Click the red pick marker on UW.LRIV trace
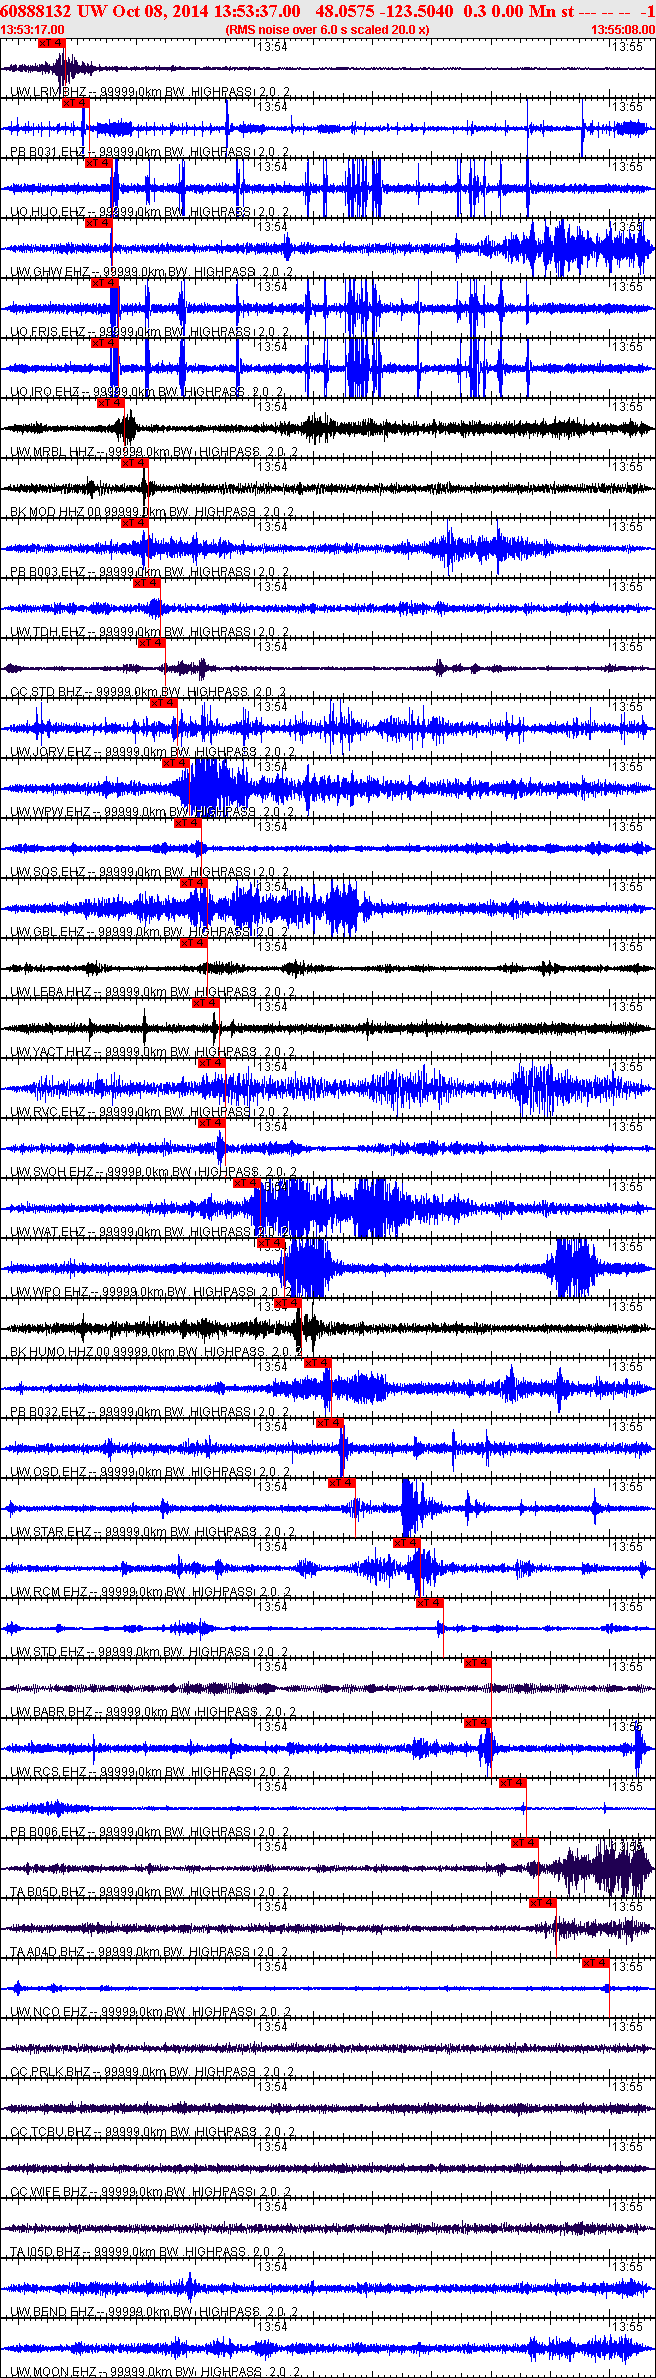 pos(51,43)
